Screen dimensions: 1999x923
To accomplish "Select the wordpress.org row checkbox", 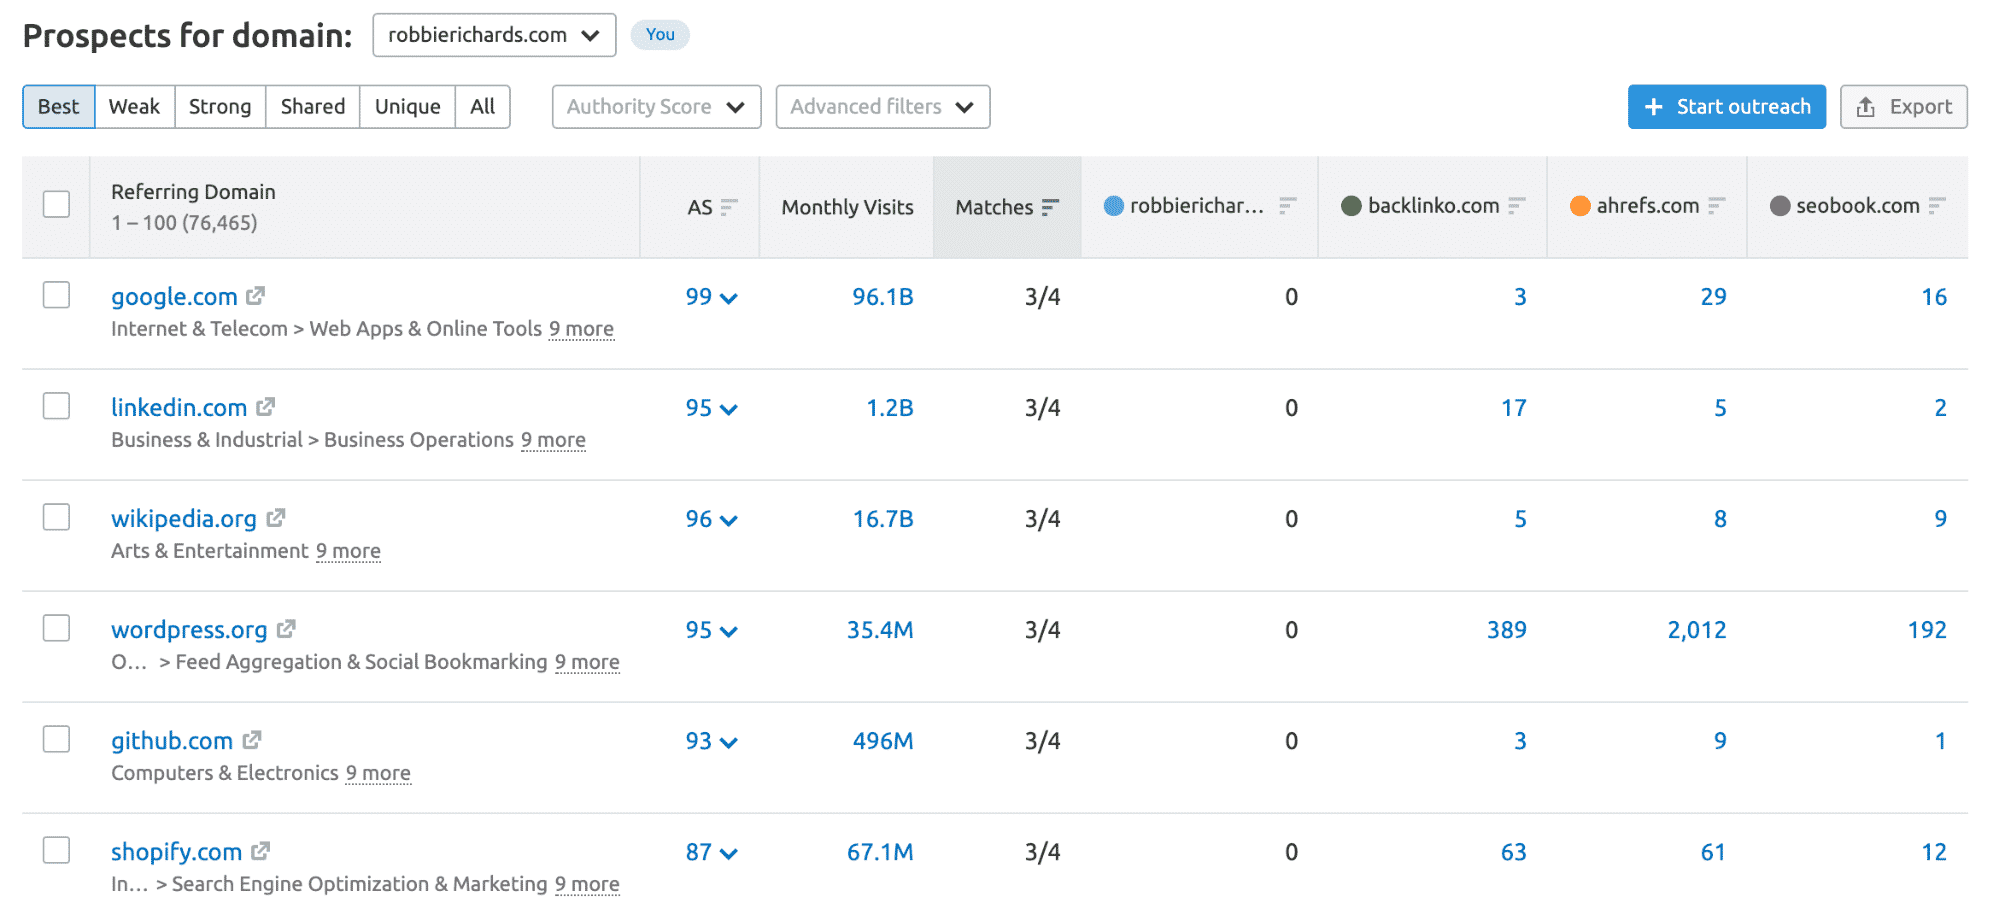I will pyautogui.click(x=57, y=628).
